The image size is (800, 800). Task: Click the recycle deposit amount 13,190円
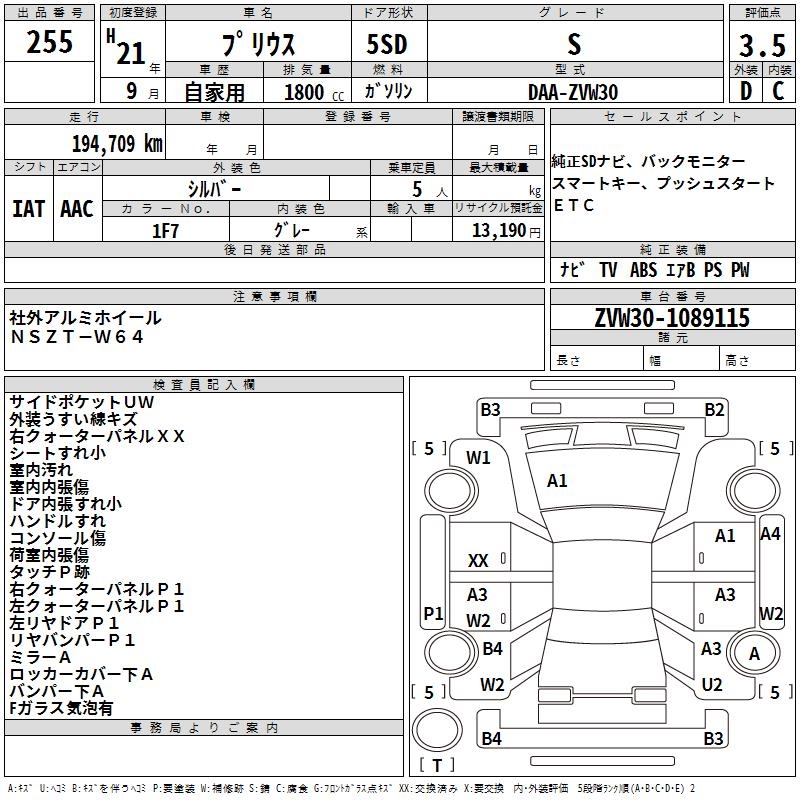pyautogui.click(x=498, y=230)
